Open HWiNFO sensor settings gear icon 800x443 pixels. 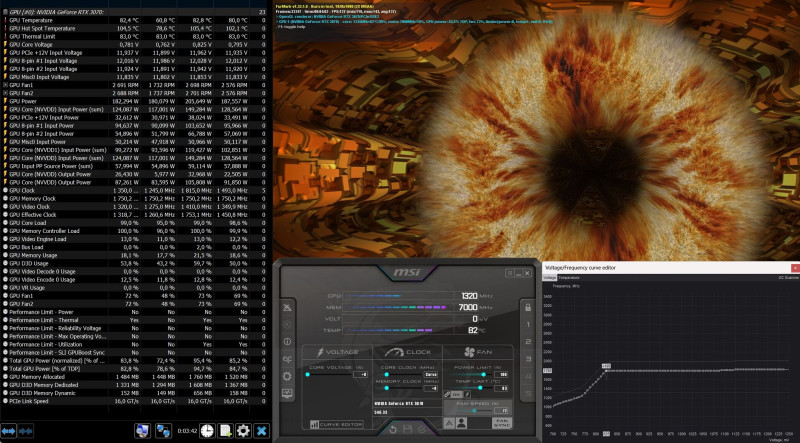click(x=243, y=430)
